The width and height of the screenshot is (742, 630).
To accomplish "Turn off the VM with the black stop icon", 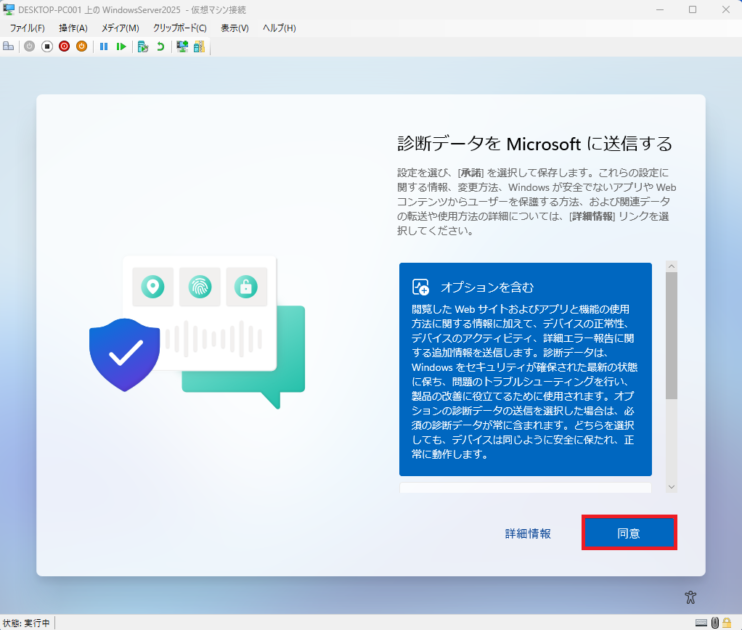I will click(x=47, y=46).
